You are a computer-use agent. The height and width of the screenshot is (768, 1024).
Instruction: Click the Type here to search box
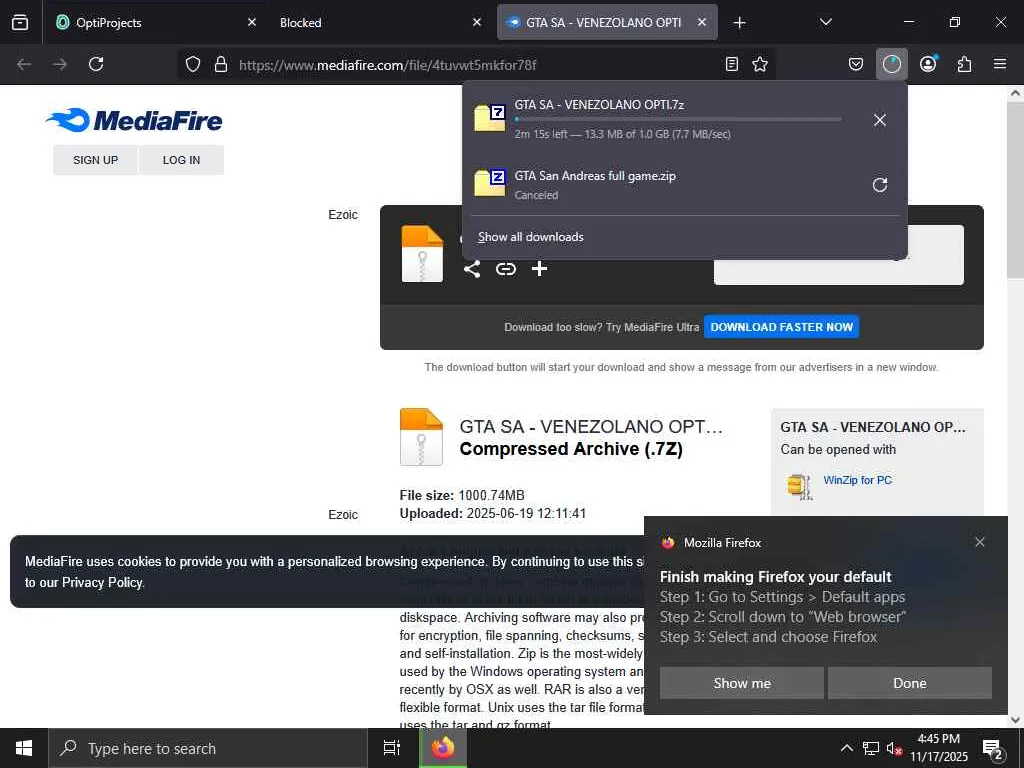(x=208, y=748)
